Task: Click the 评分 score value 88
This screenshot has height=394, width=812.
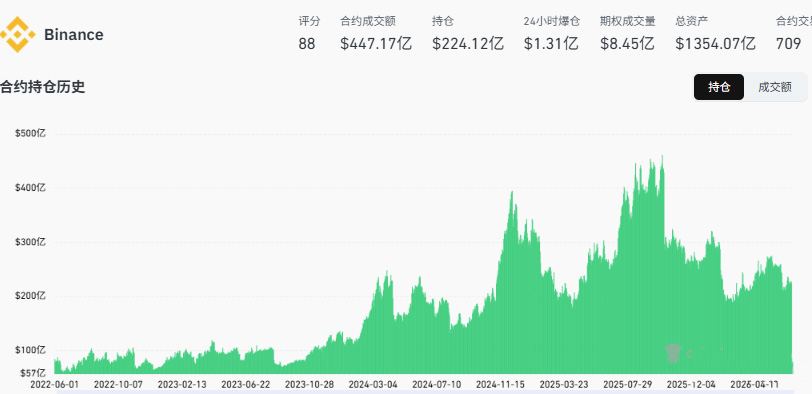Action: click(307, 43)
